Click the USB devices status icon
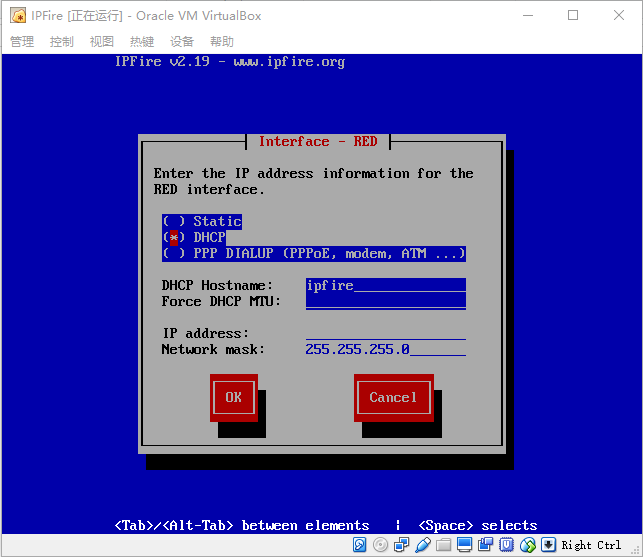This screenshot has height=557, width=643. coord(423,545)
